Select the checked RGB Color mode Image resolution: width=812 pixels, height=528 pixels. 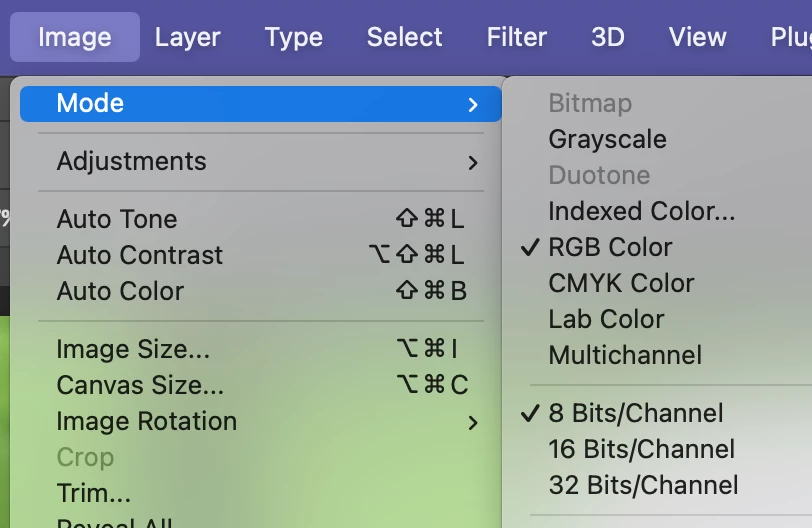[610, 247]
